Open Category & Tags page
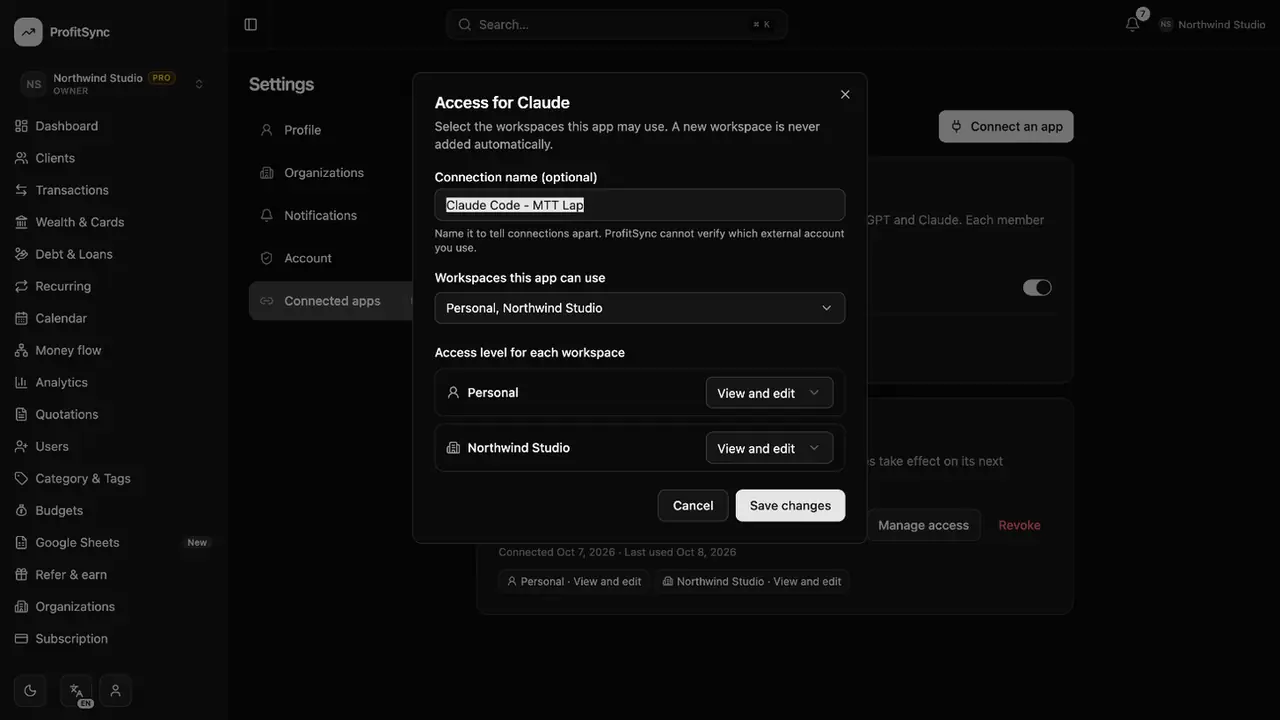The width and height of the screenshot is (1280, 720). pos(113,478)
